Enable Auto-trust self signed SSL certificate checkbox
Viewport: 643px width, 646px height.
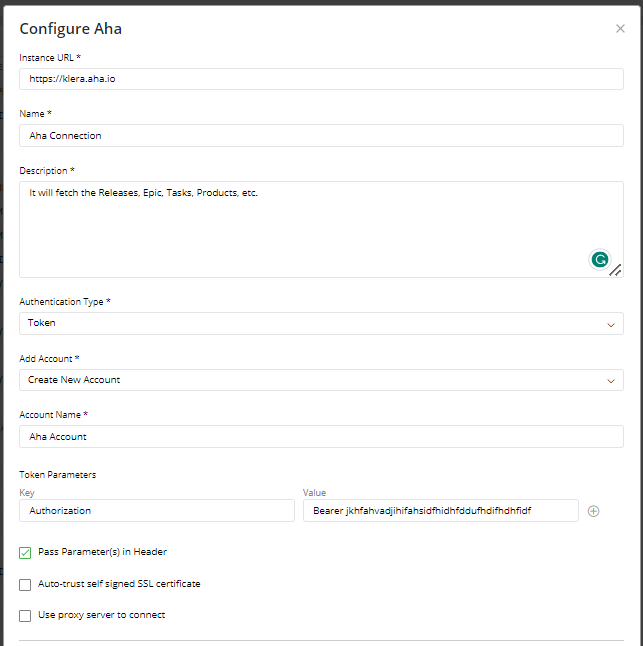pos(25,585)
